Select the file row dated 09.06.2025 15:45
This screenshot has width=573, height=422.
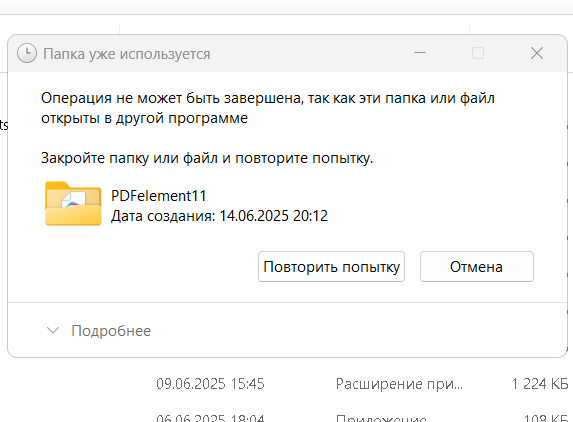[x=363, y=384]
